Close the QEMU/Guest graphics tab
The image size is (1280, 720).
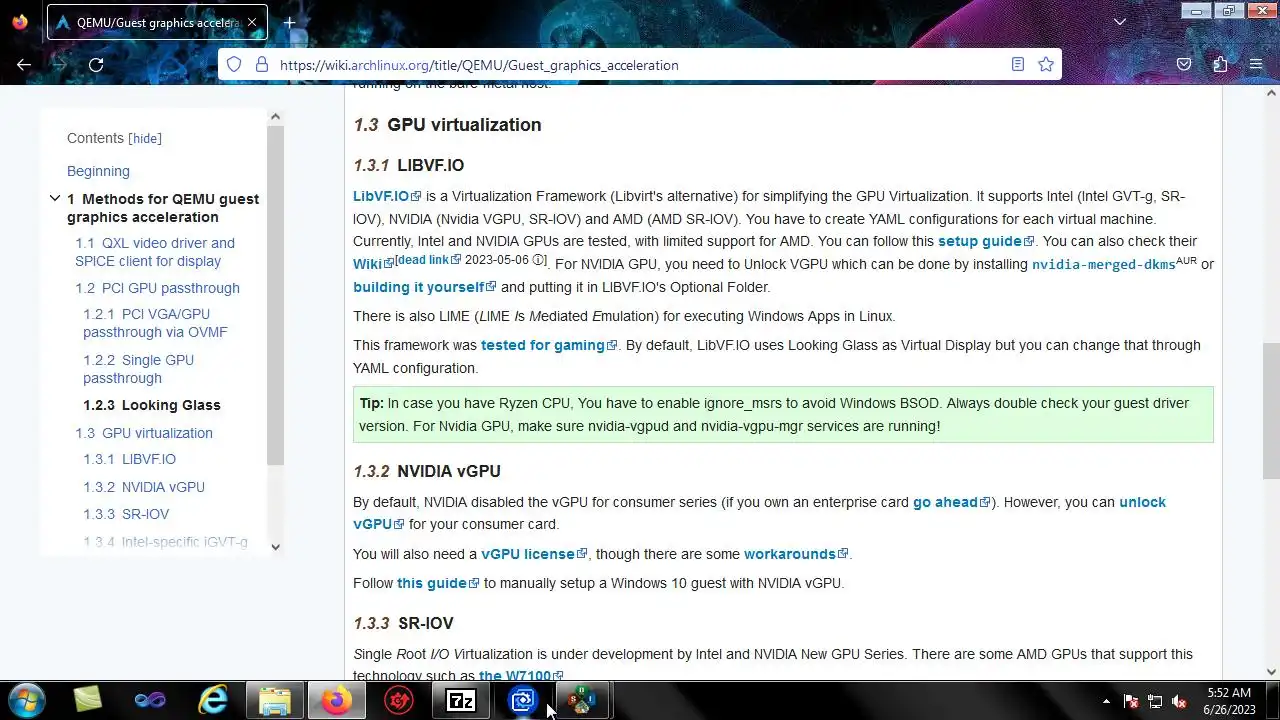[253, 22]
